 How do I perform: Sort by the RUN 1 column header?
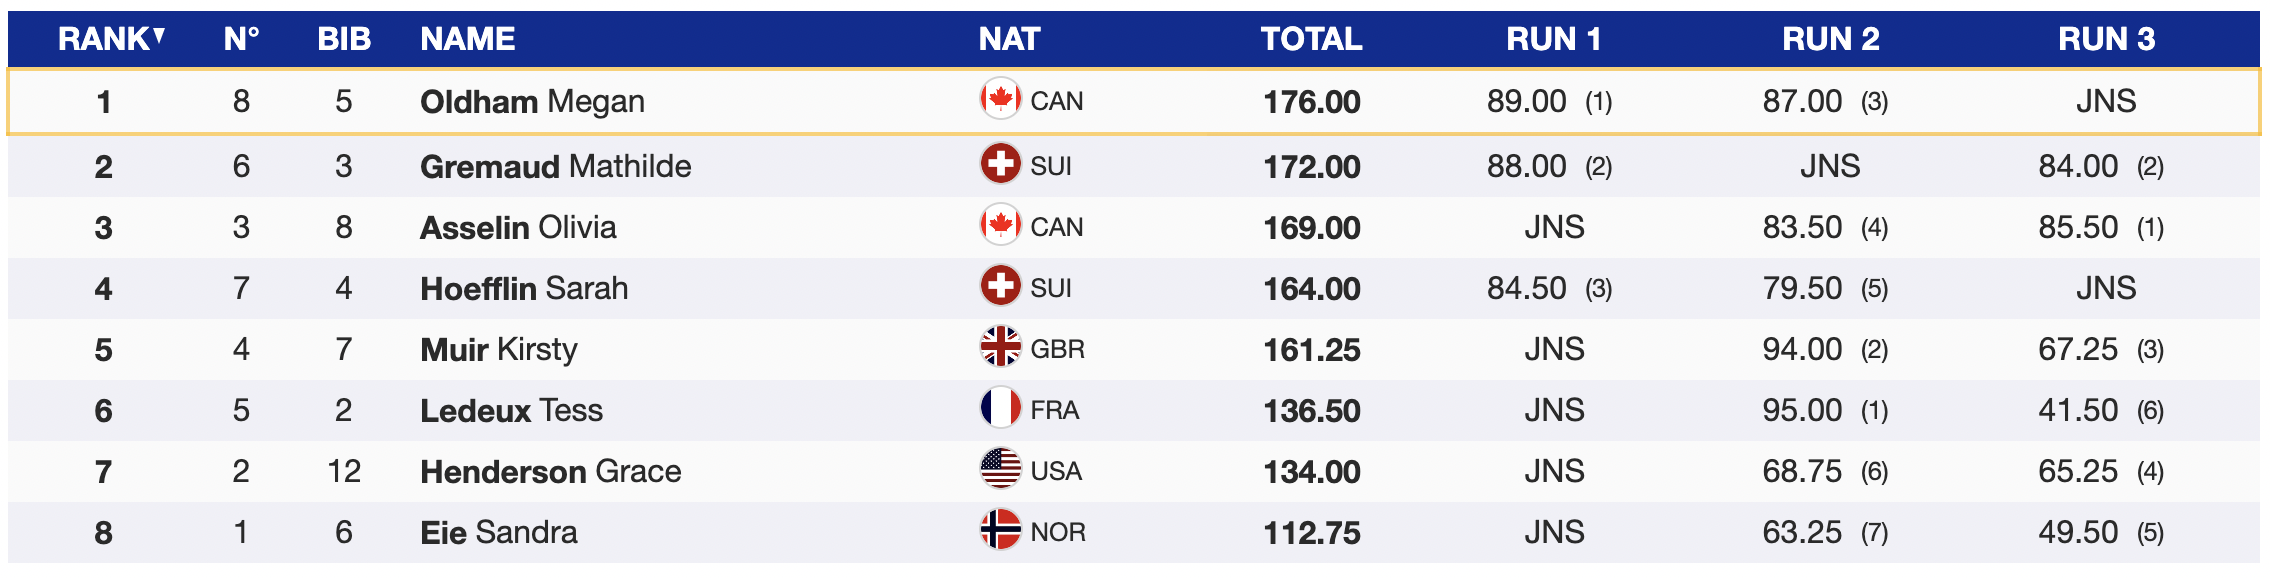[1553, 39]
